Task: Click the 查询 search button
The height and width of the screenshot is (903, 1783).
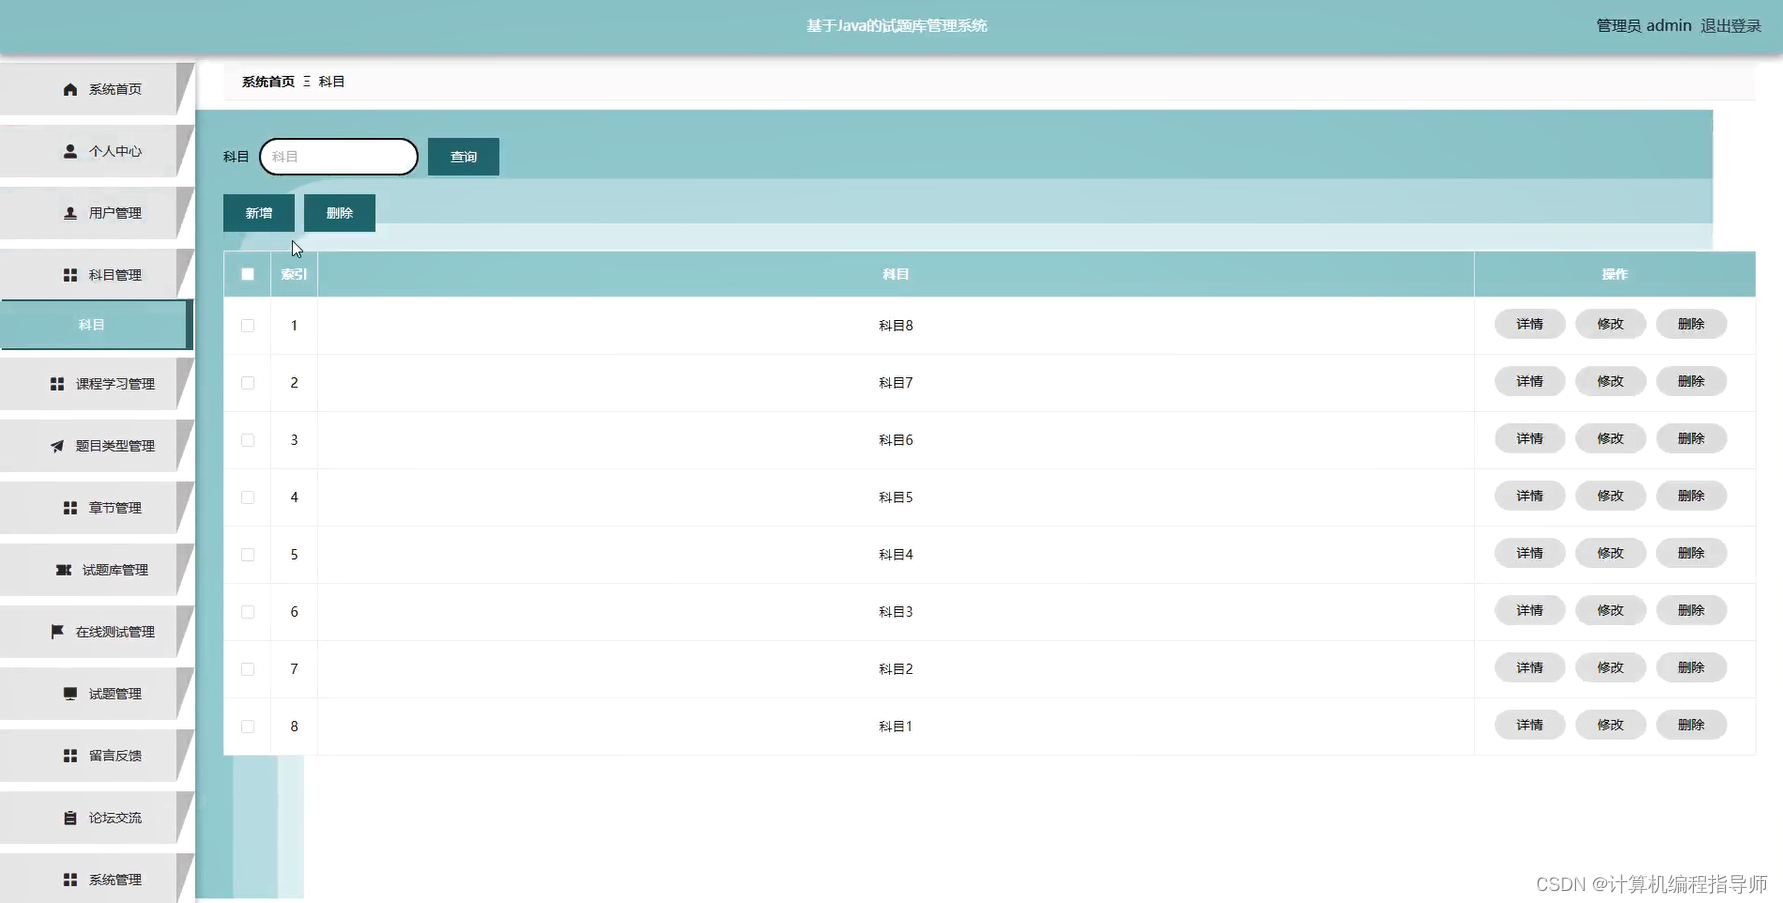Action: click(x=463, y=157)
